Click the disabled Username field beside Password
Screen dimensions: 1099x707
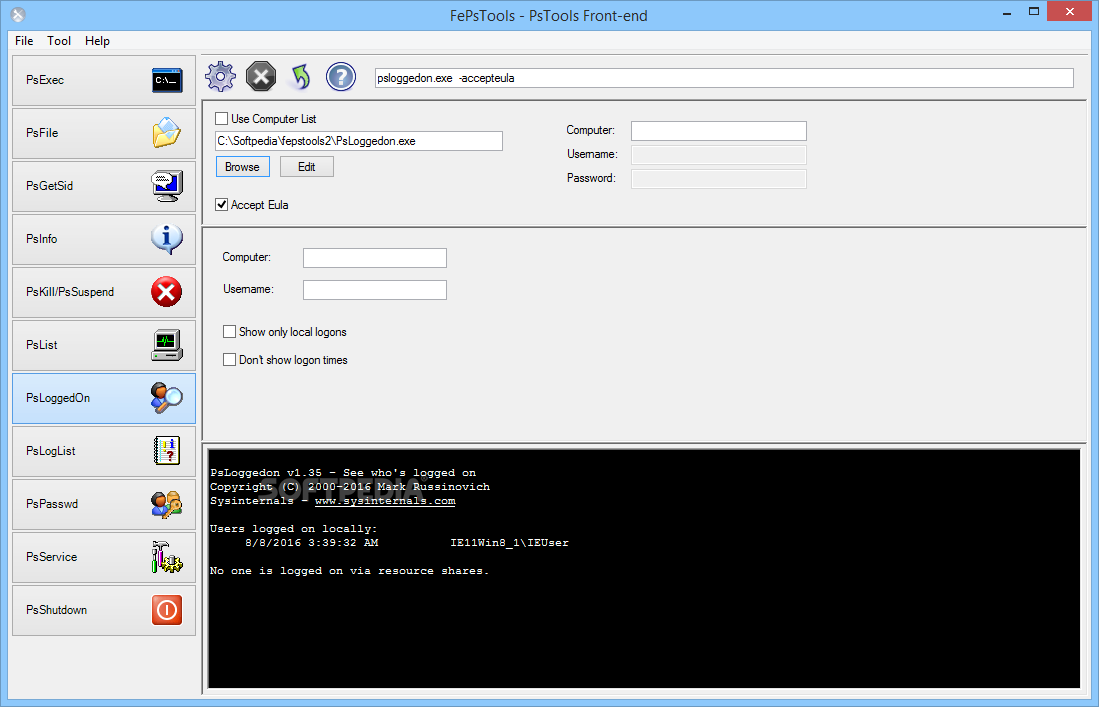coord(718,155)
